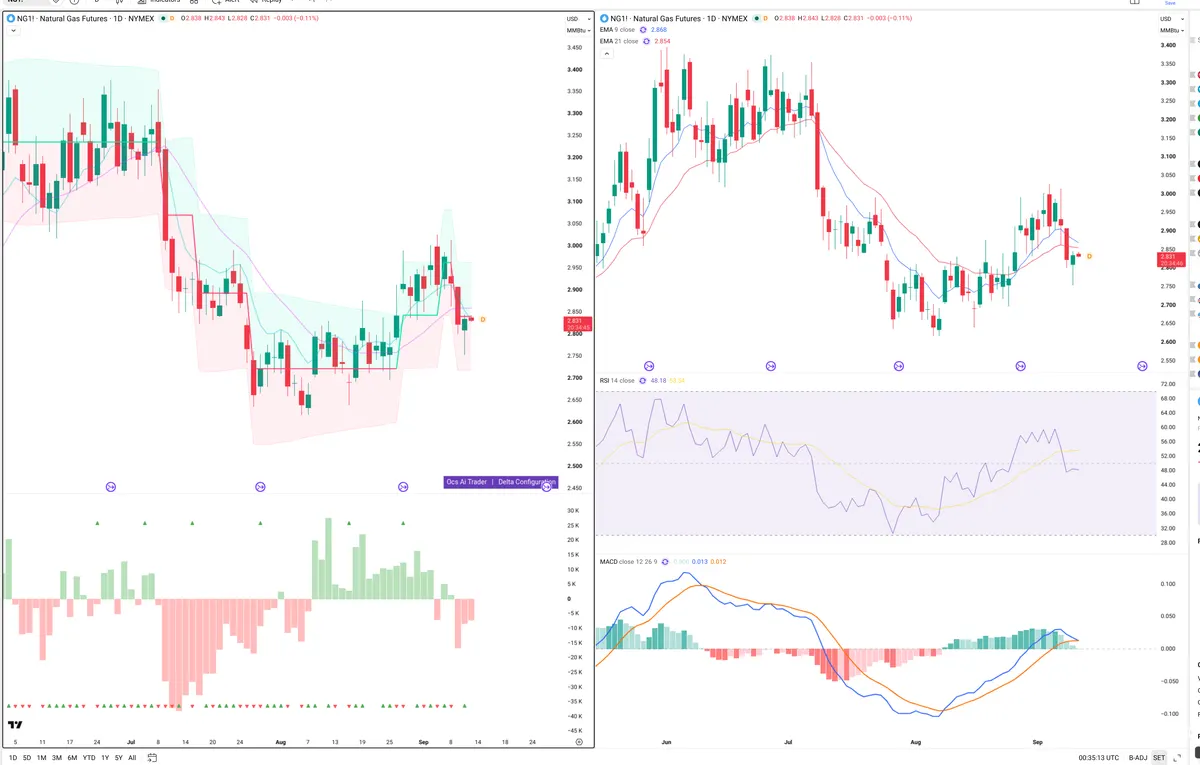This screenshot has width=1200, height=765.
Task: Click the EMA 21 close indicator label
Action: 618,41
